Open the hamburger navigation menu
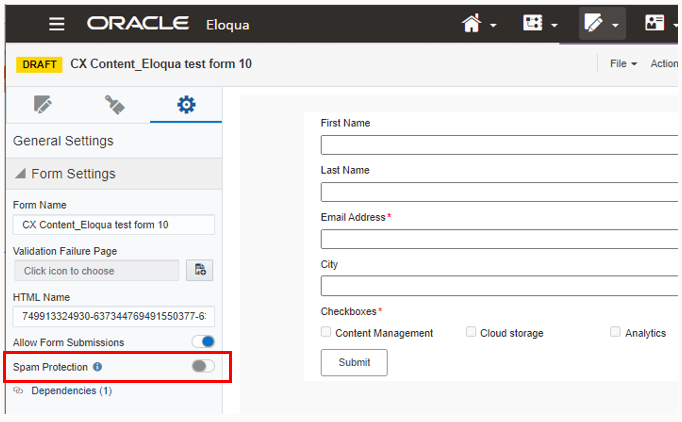The image size is (682, 422). click(57, 23)
